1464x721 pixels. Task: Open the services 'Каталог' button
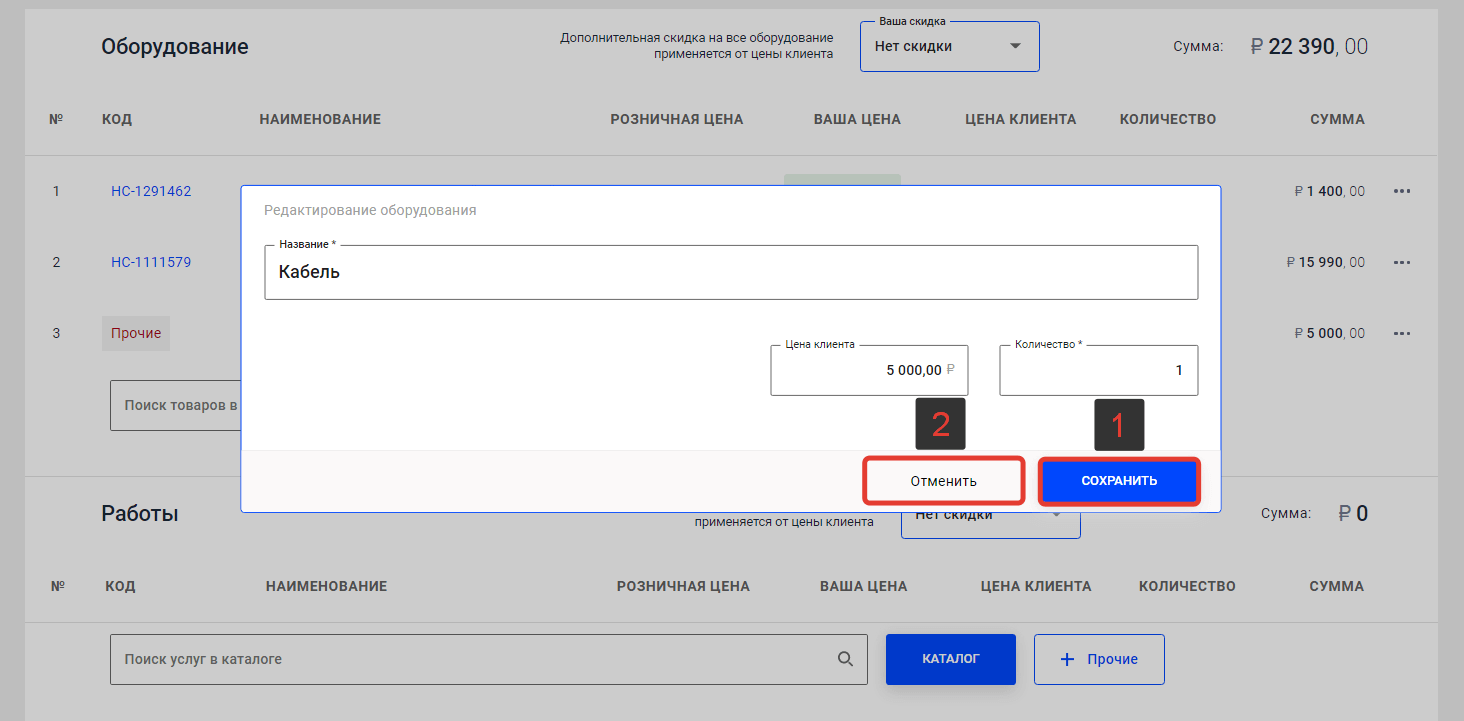(950, 660)
